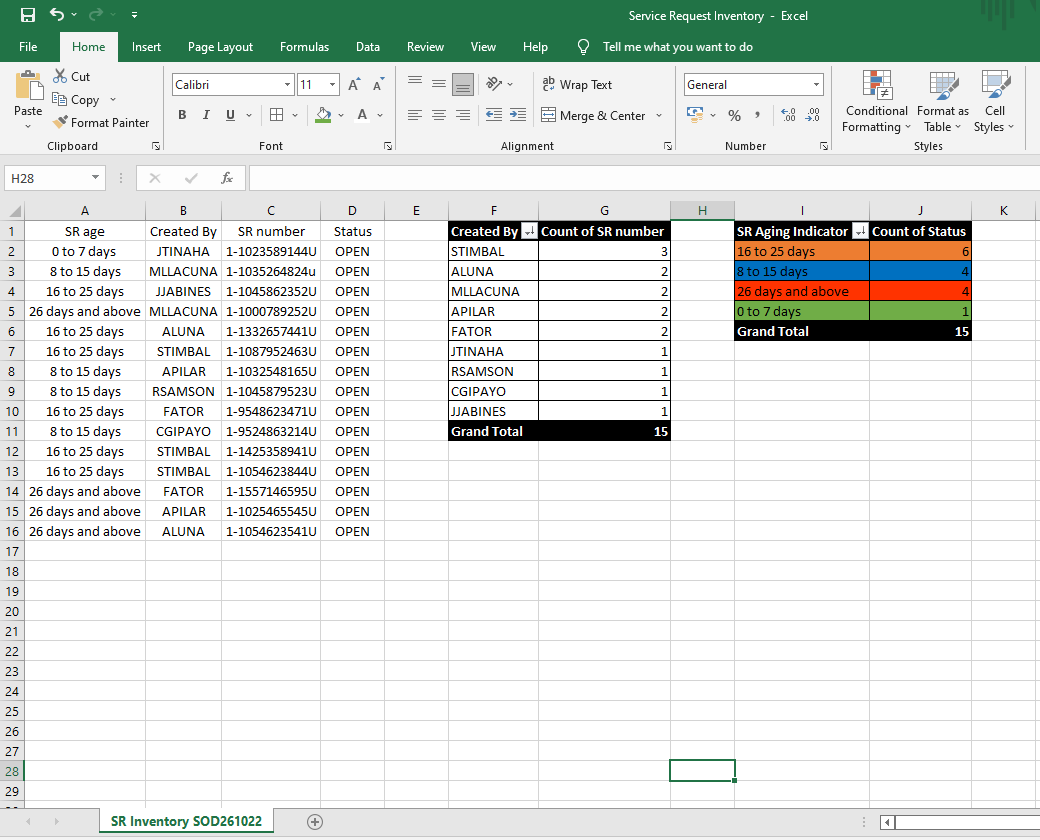1040x840 pixels.
Task: Open the Paste options arrow
Action: [x=28, y=125]
